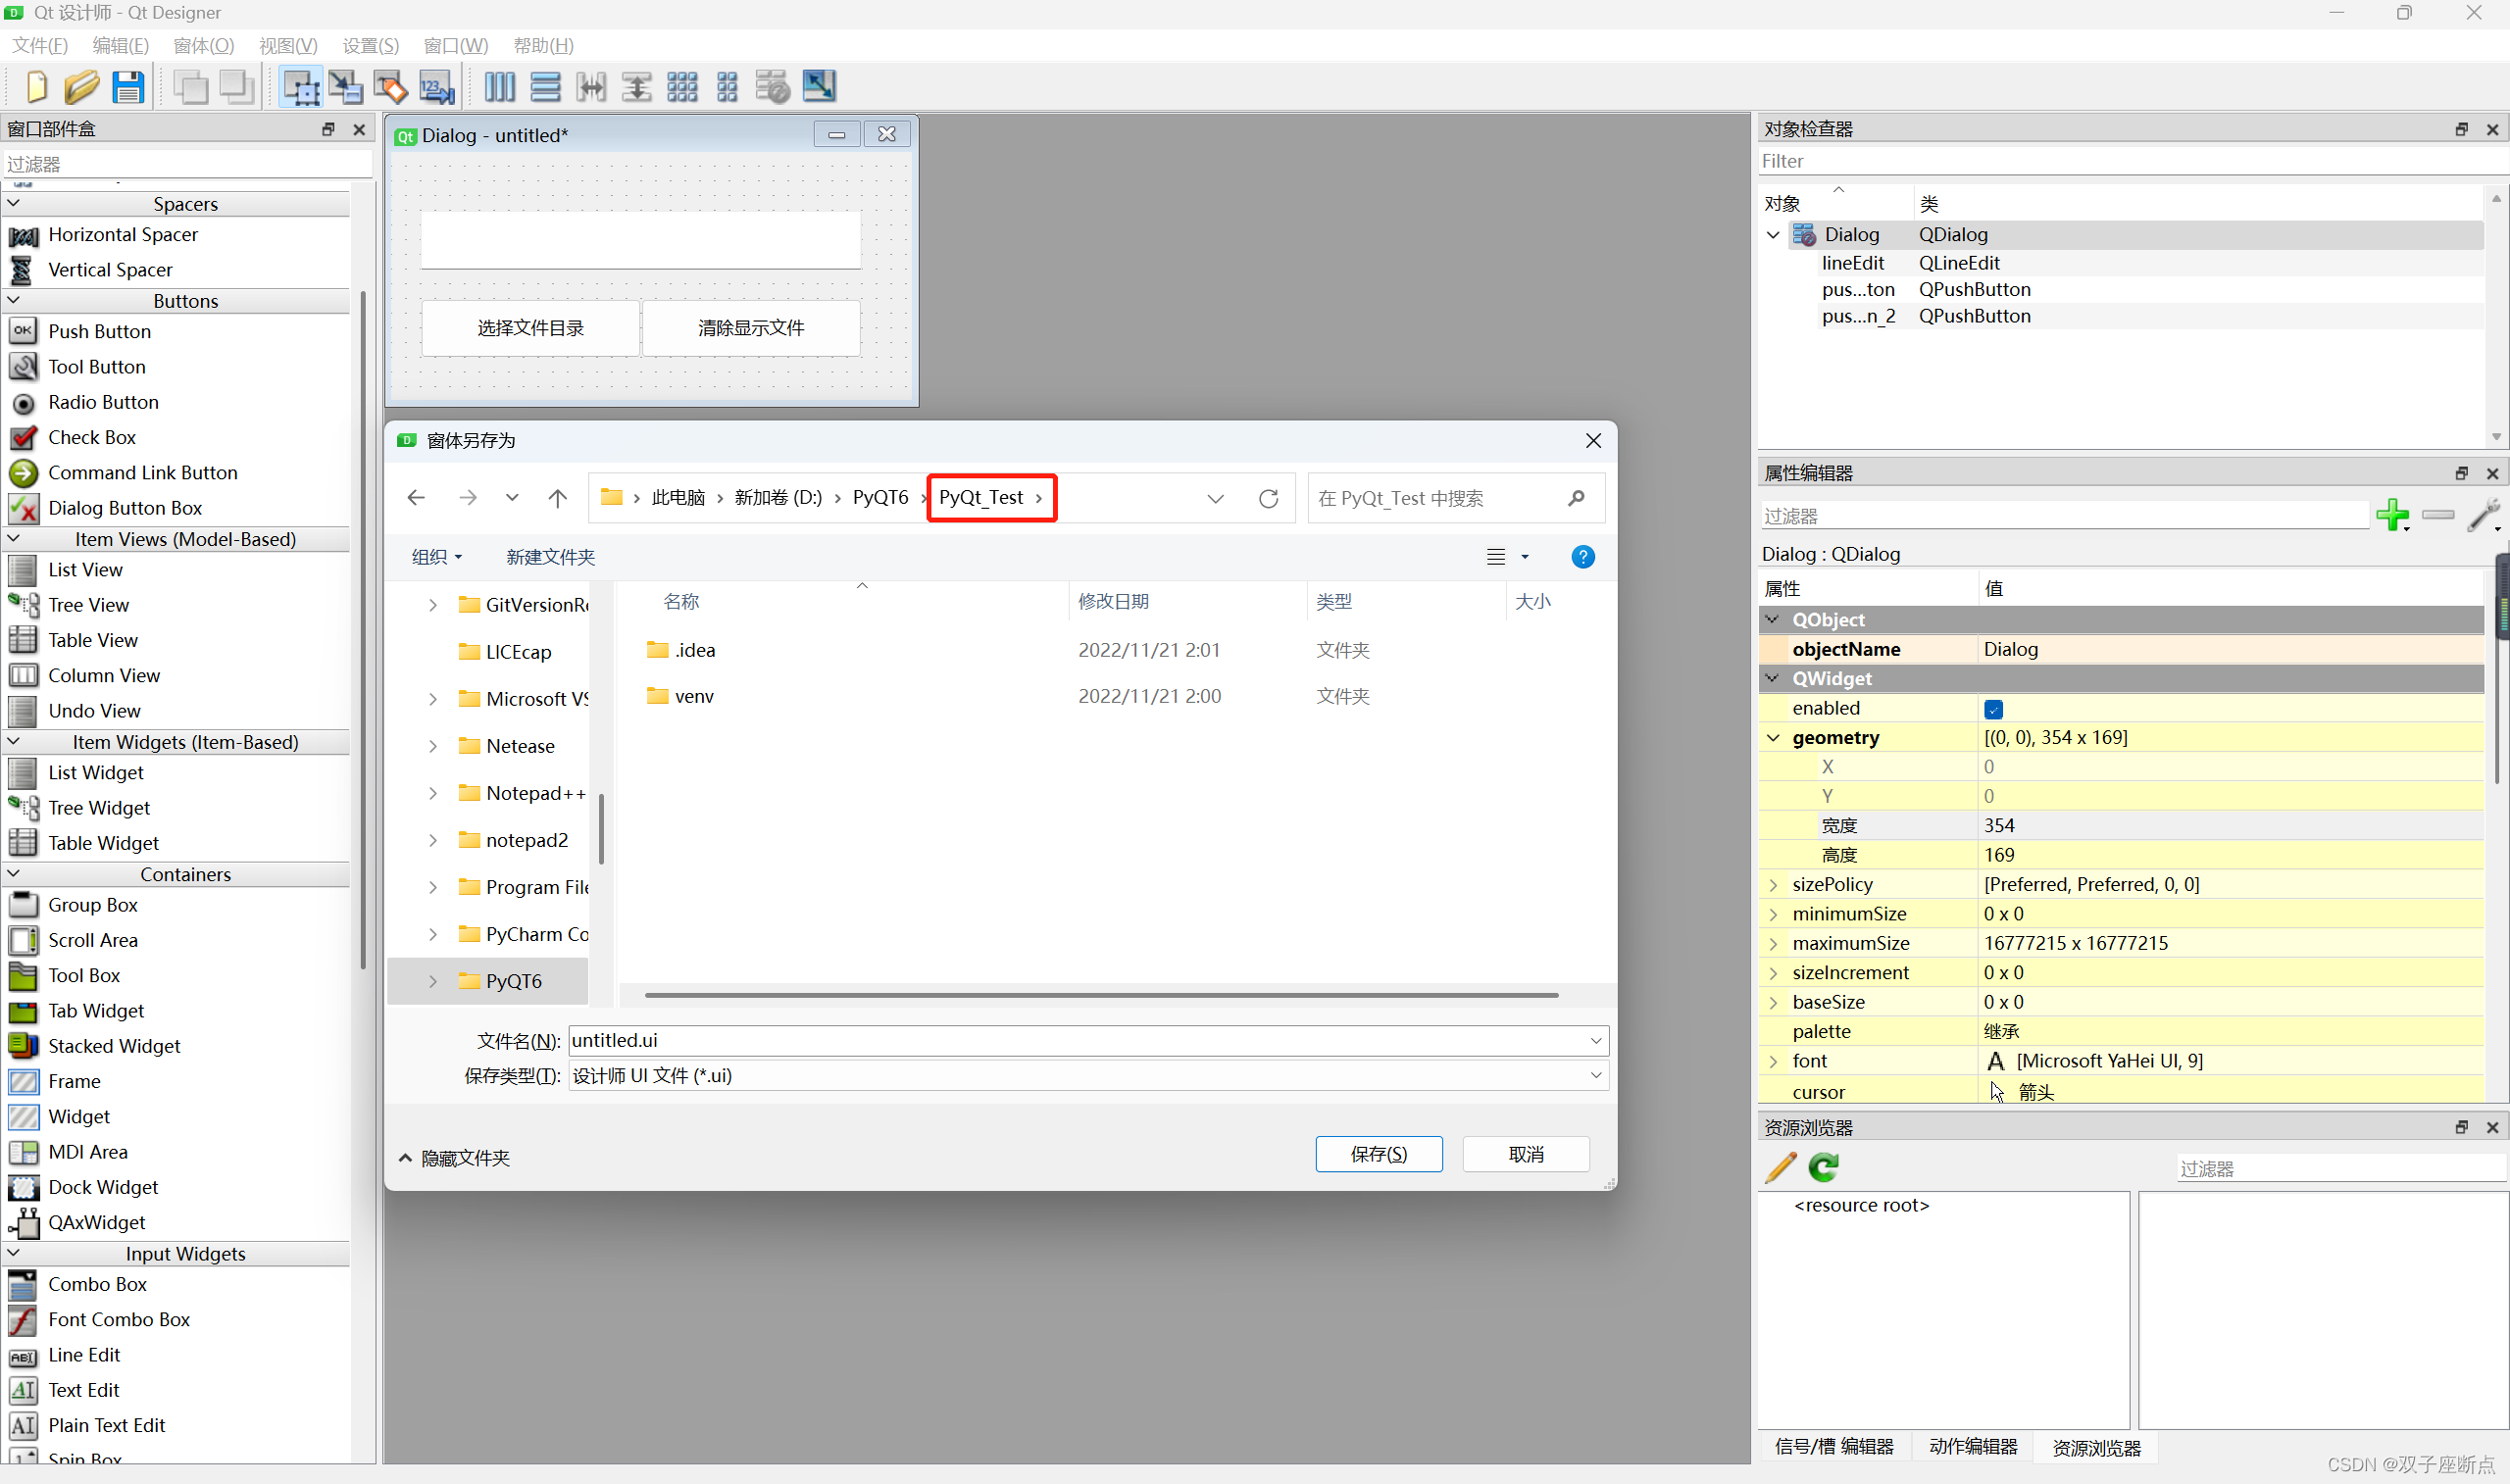Click the Save form toolbar icon
Image resolution: width=2510 pixels, height=1484 pixels.
pos(128,87)
